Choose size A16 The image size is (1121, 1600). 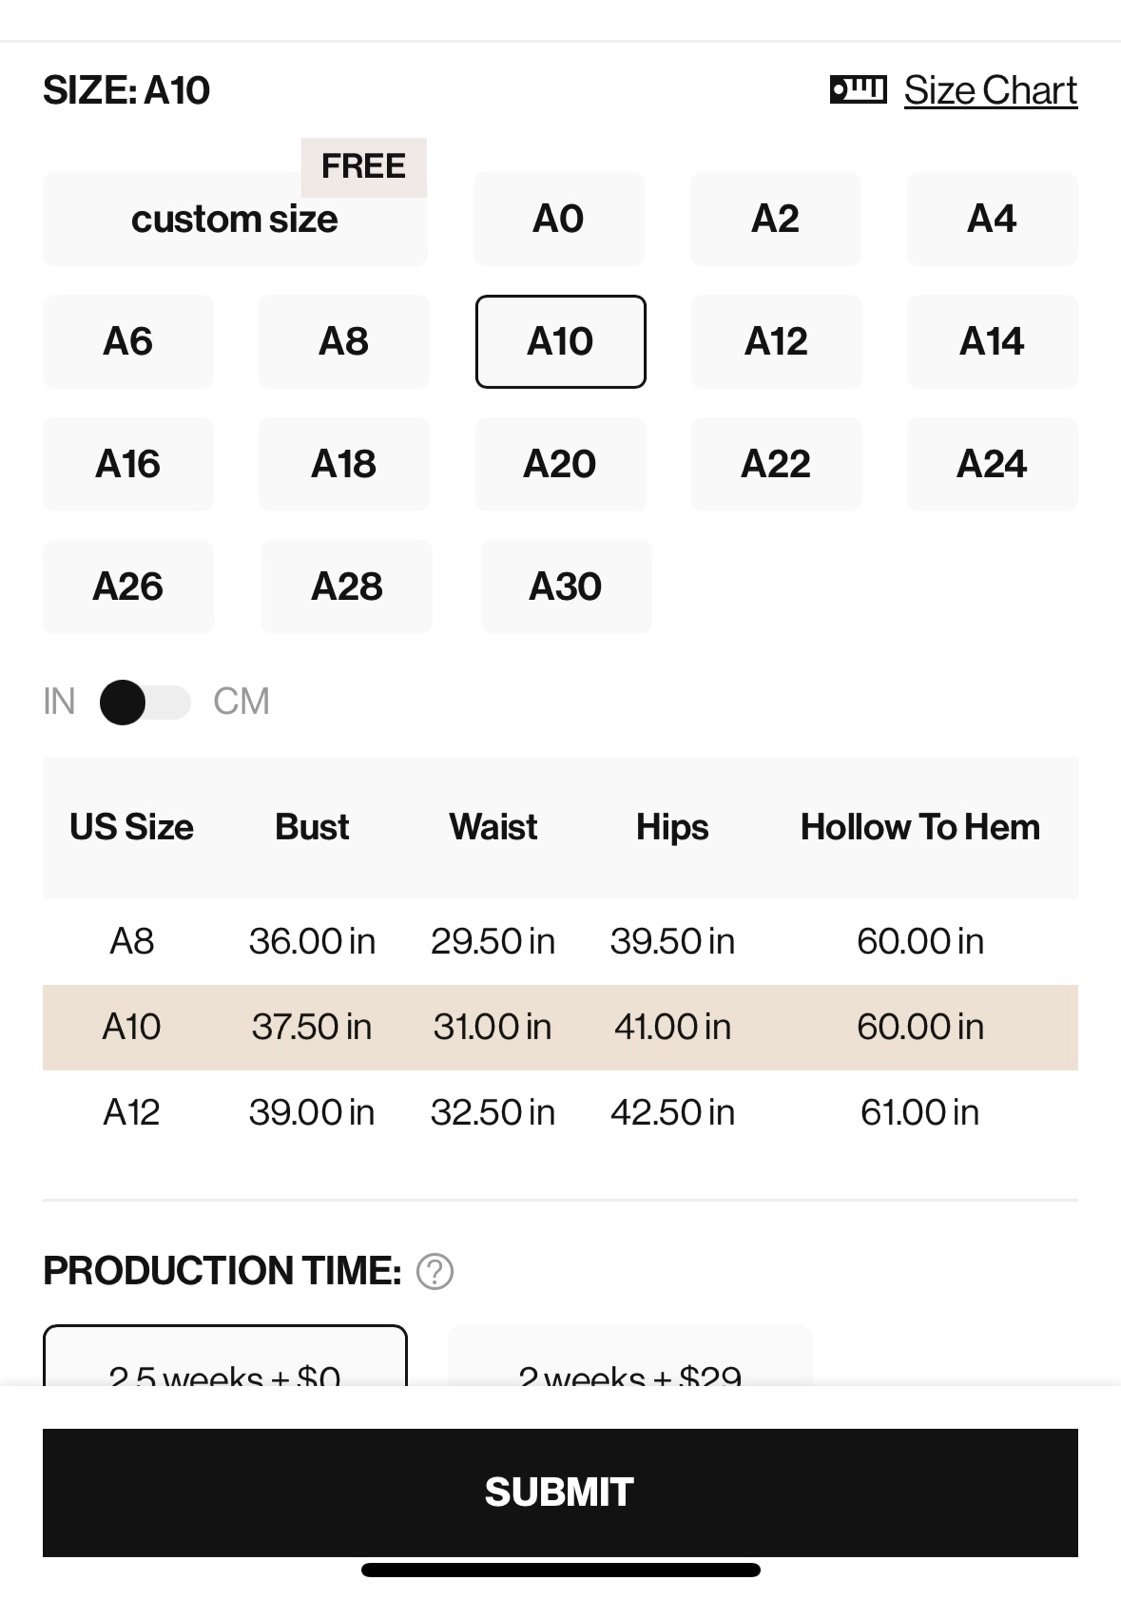128,464
